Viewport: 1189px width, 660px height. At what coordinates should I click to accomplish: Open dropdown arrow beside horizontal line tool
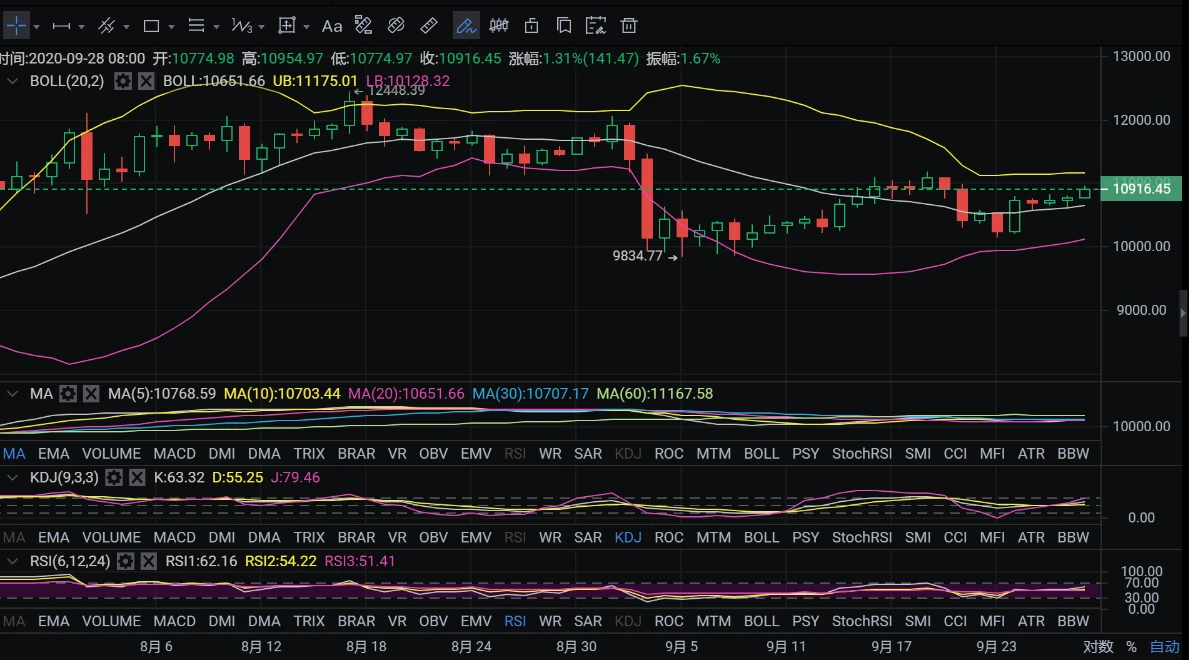coord(81,27)
